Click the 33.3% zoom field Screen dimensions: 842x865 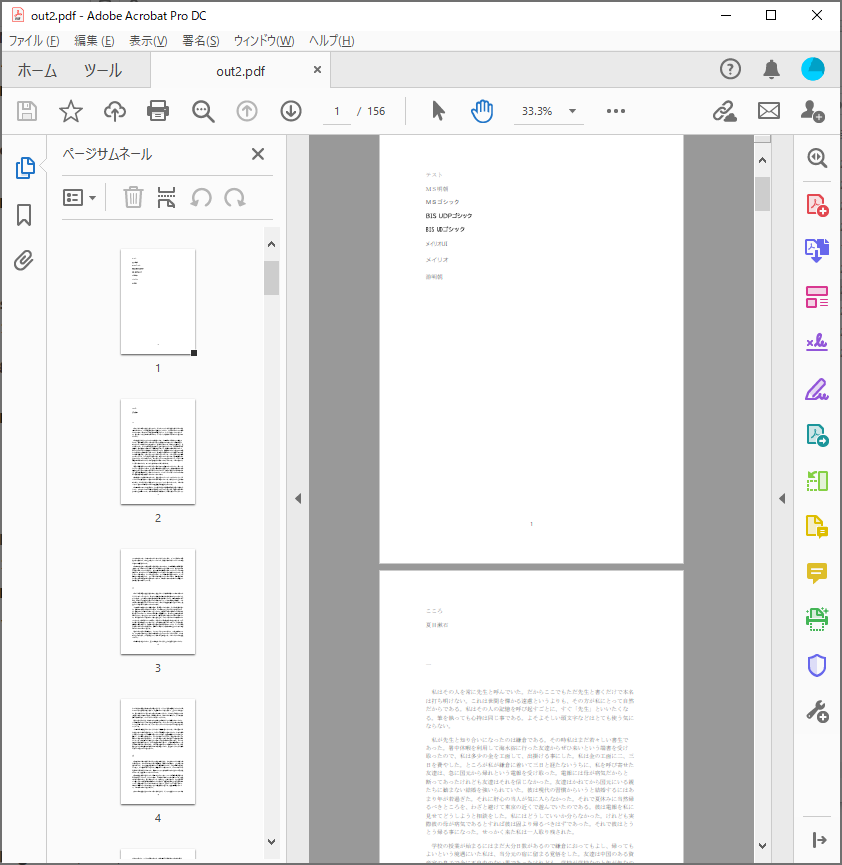537,111
